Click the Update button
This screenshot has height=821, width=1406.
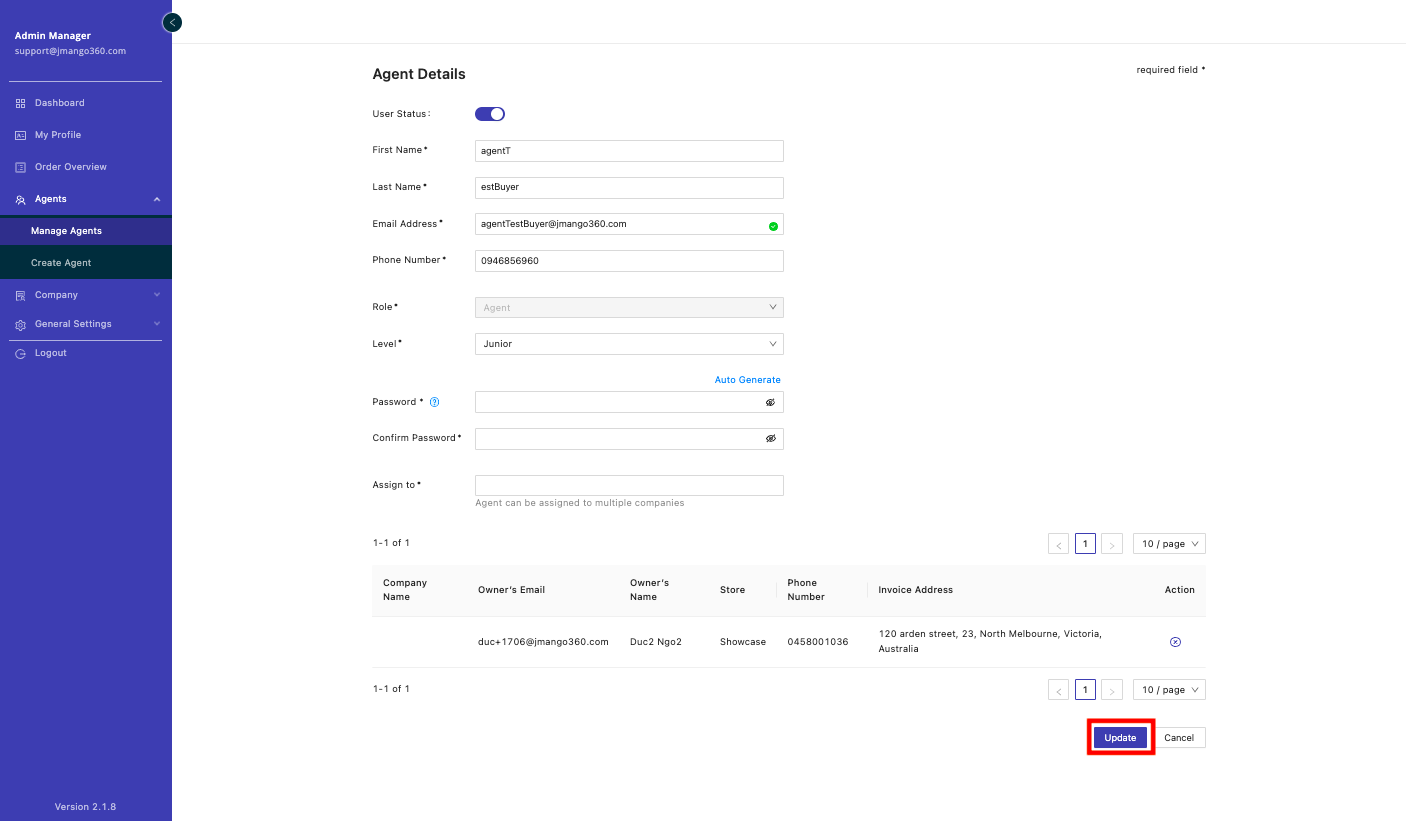point(1120,738)
